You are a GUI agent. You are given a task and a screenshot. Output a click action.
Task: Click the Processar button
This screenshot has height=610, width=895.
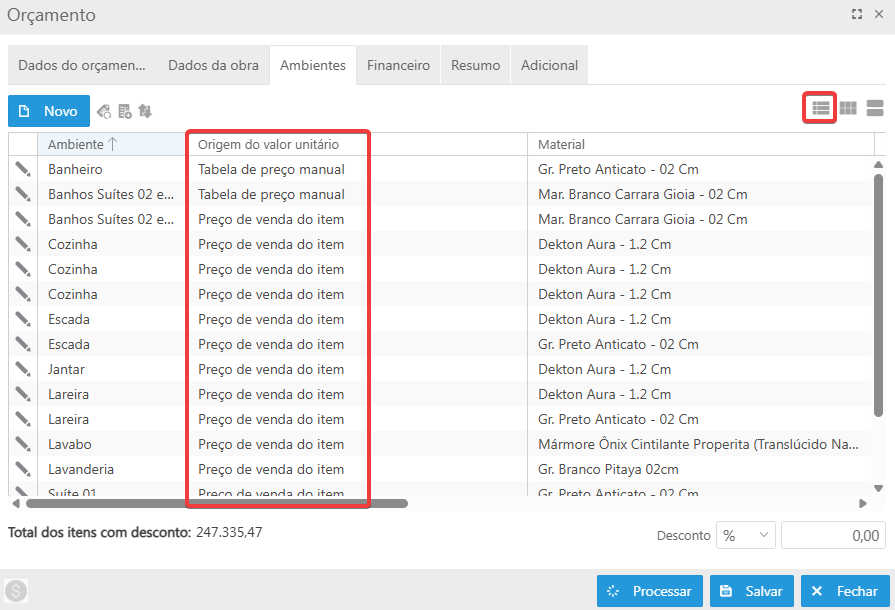pyautogui.click(x=650, y=591)
